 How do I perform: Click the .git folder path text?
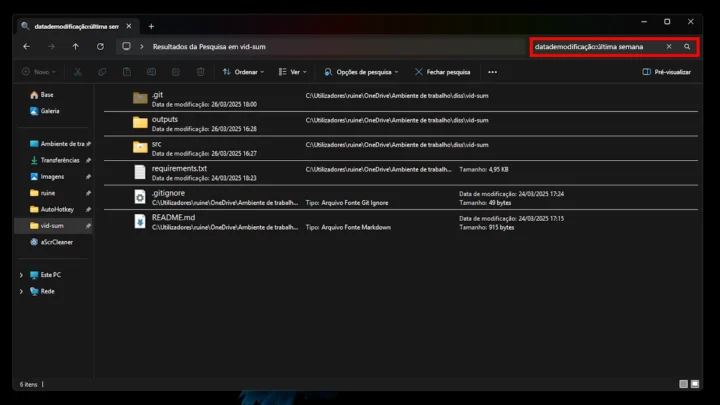[x=397, y=96]
